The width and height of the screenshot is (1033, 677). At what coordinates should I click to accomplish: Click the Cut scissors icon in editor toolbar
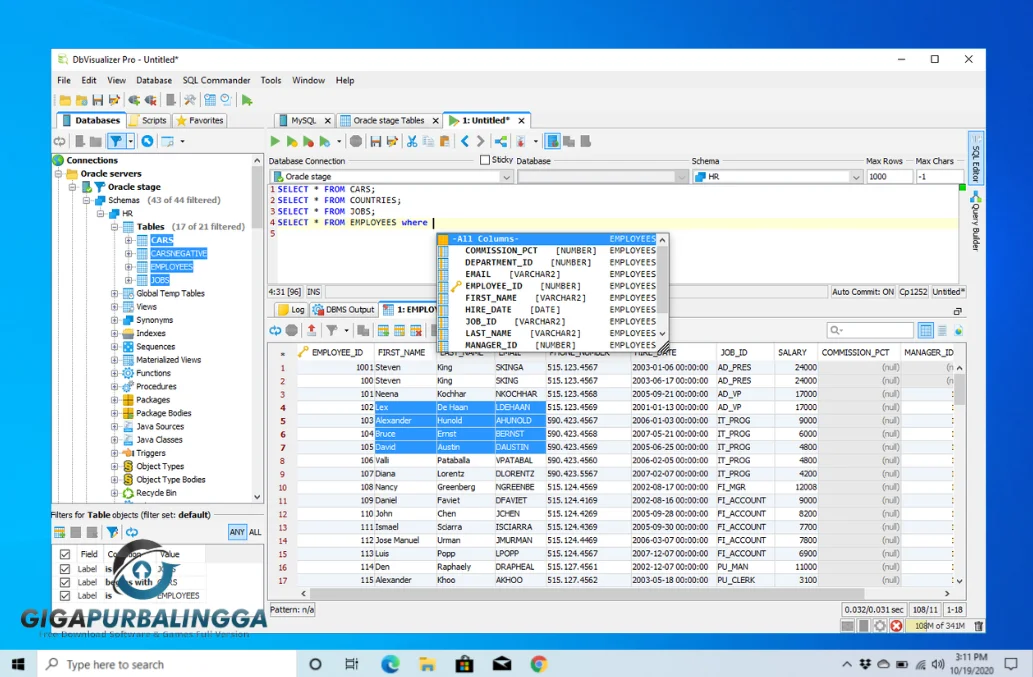click(x=412, y=141)
